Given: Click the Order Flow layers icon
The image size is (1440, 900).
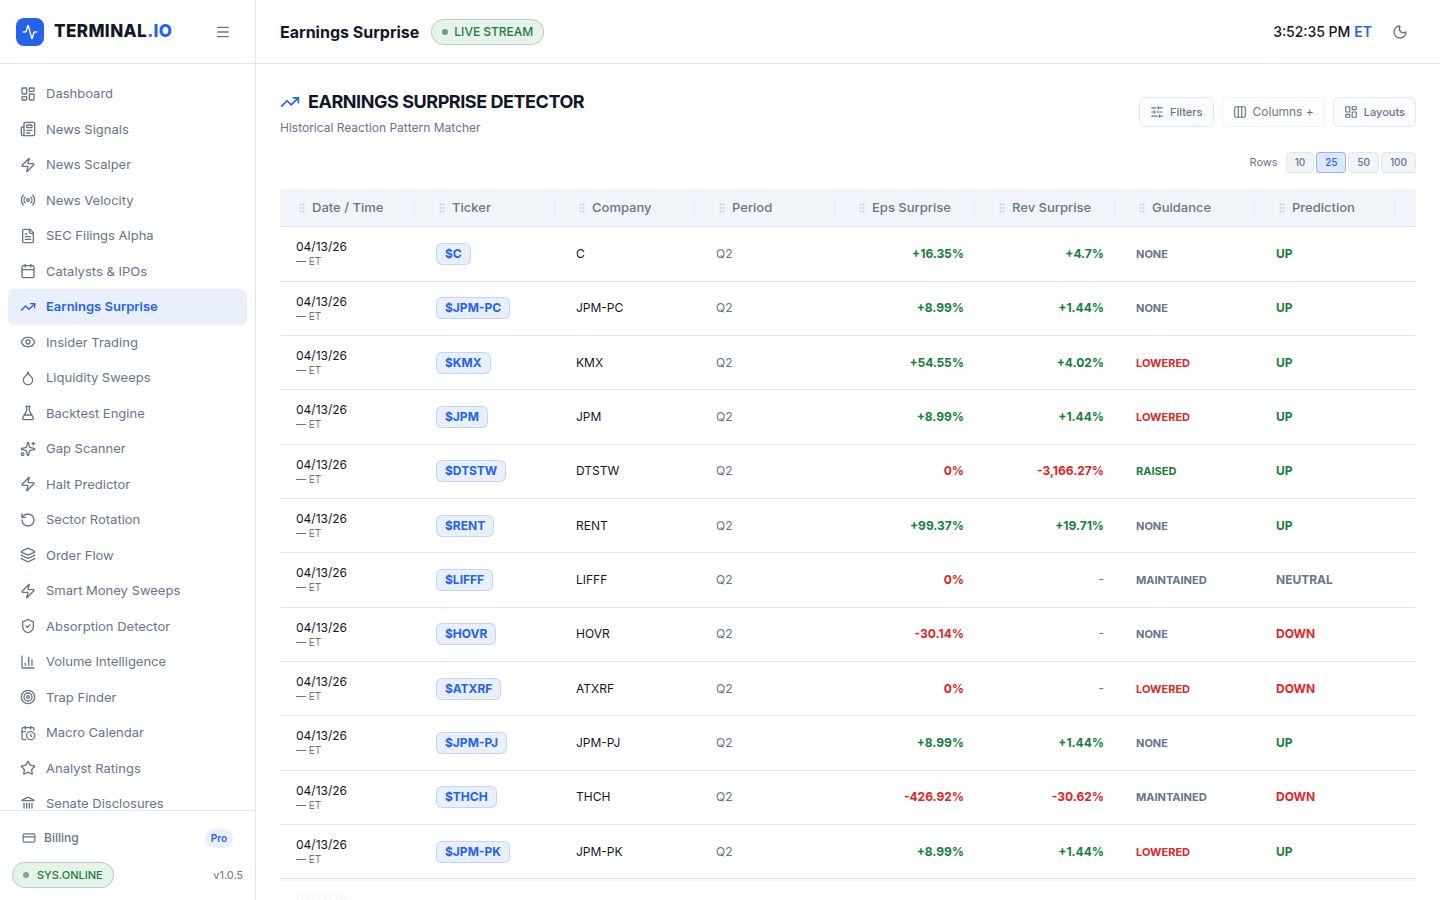Looking at the screenshot, I should tap(28, 556).
